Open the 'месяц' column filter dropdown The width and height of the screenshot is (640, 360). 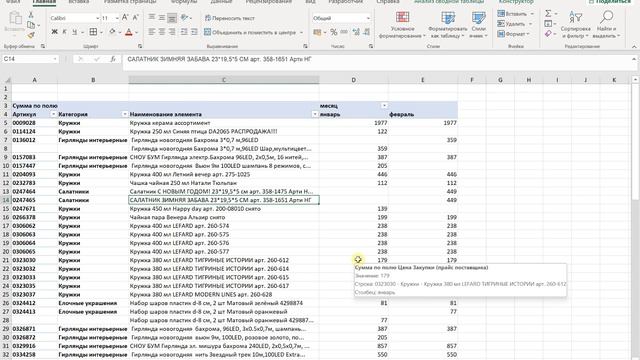coord(384,106)
